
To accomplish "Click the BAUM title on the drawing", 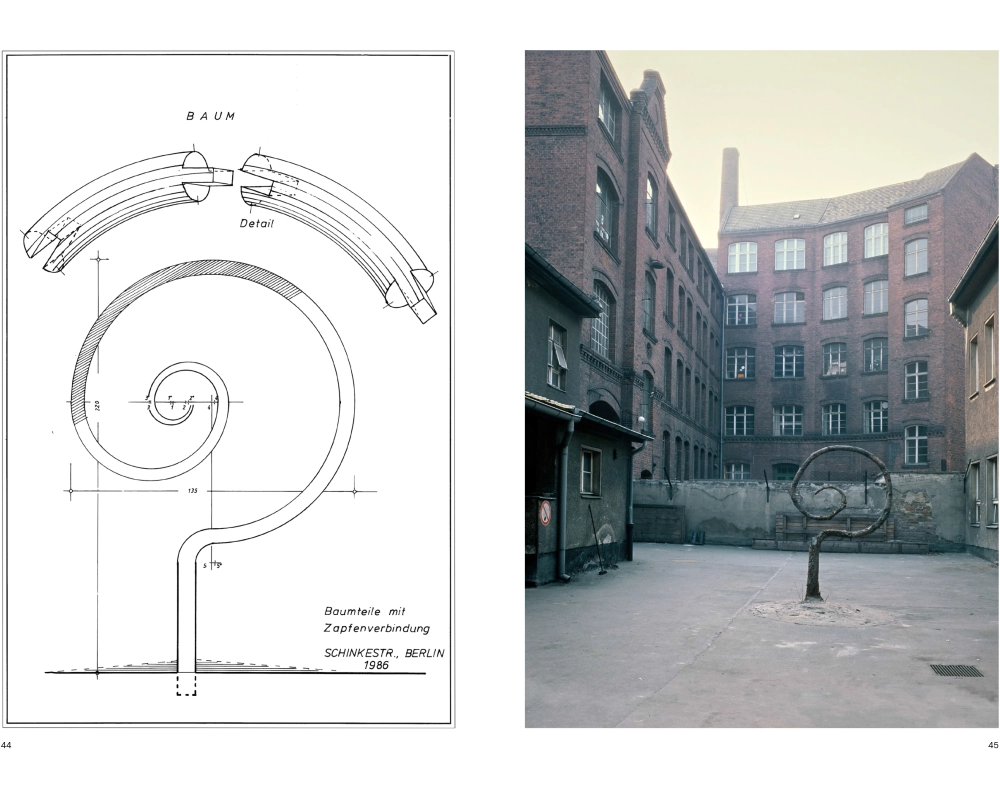I will [x=211, y=116].
